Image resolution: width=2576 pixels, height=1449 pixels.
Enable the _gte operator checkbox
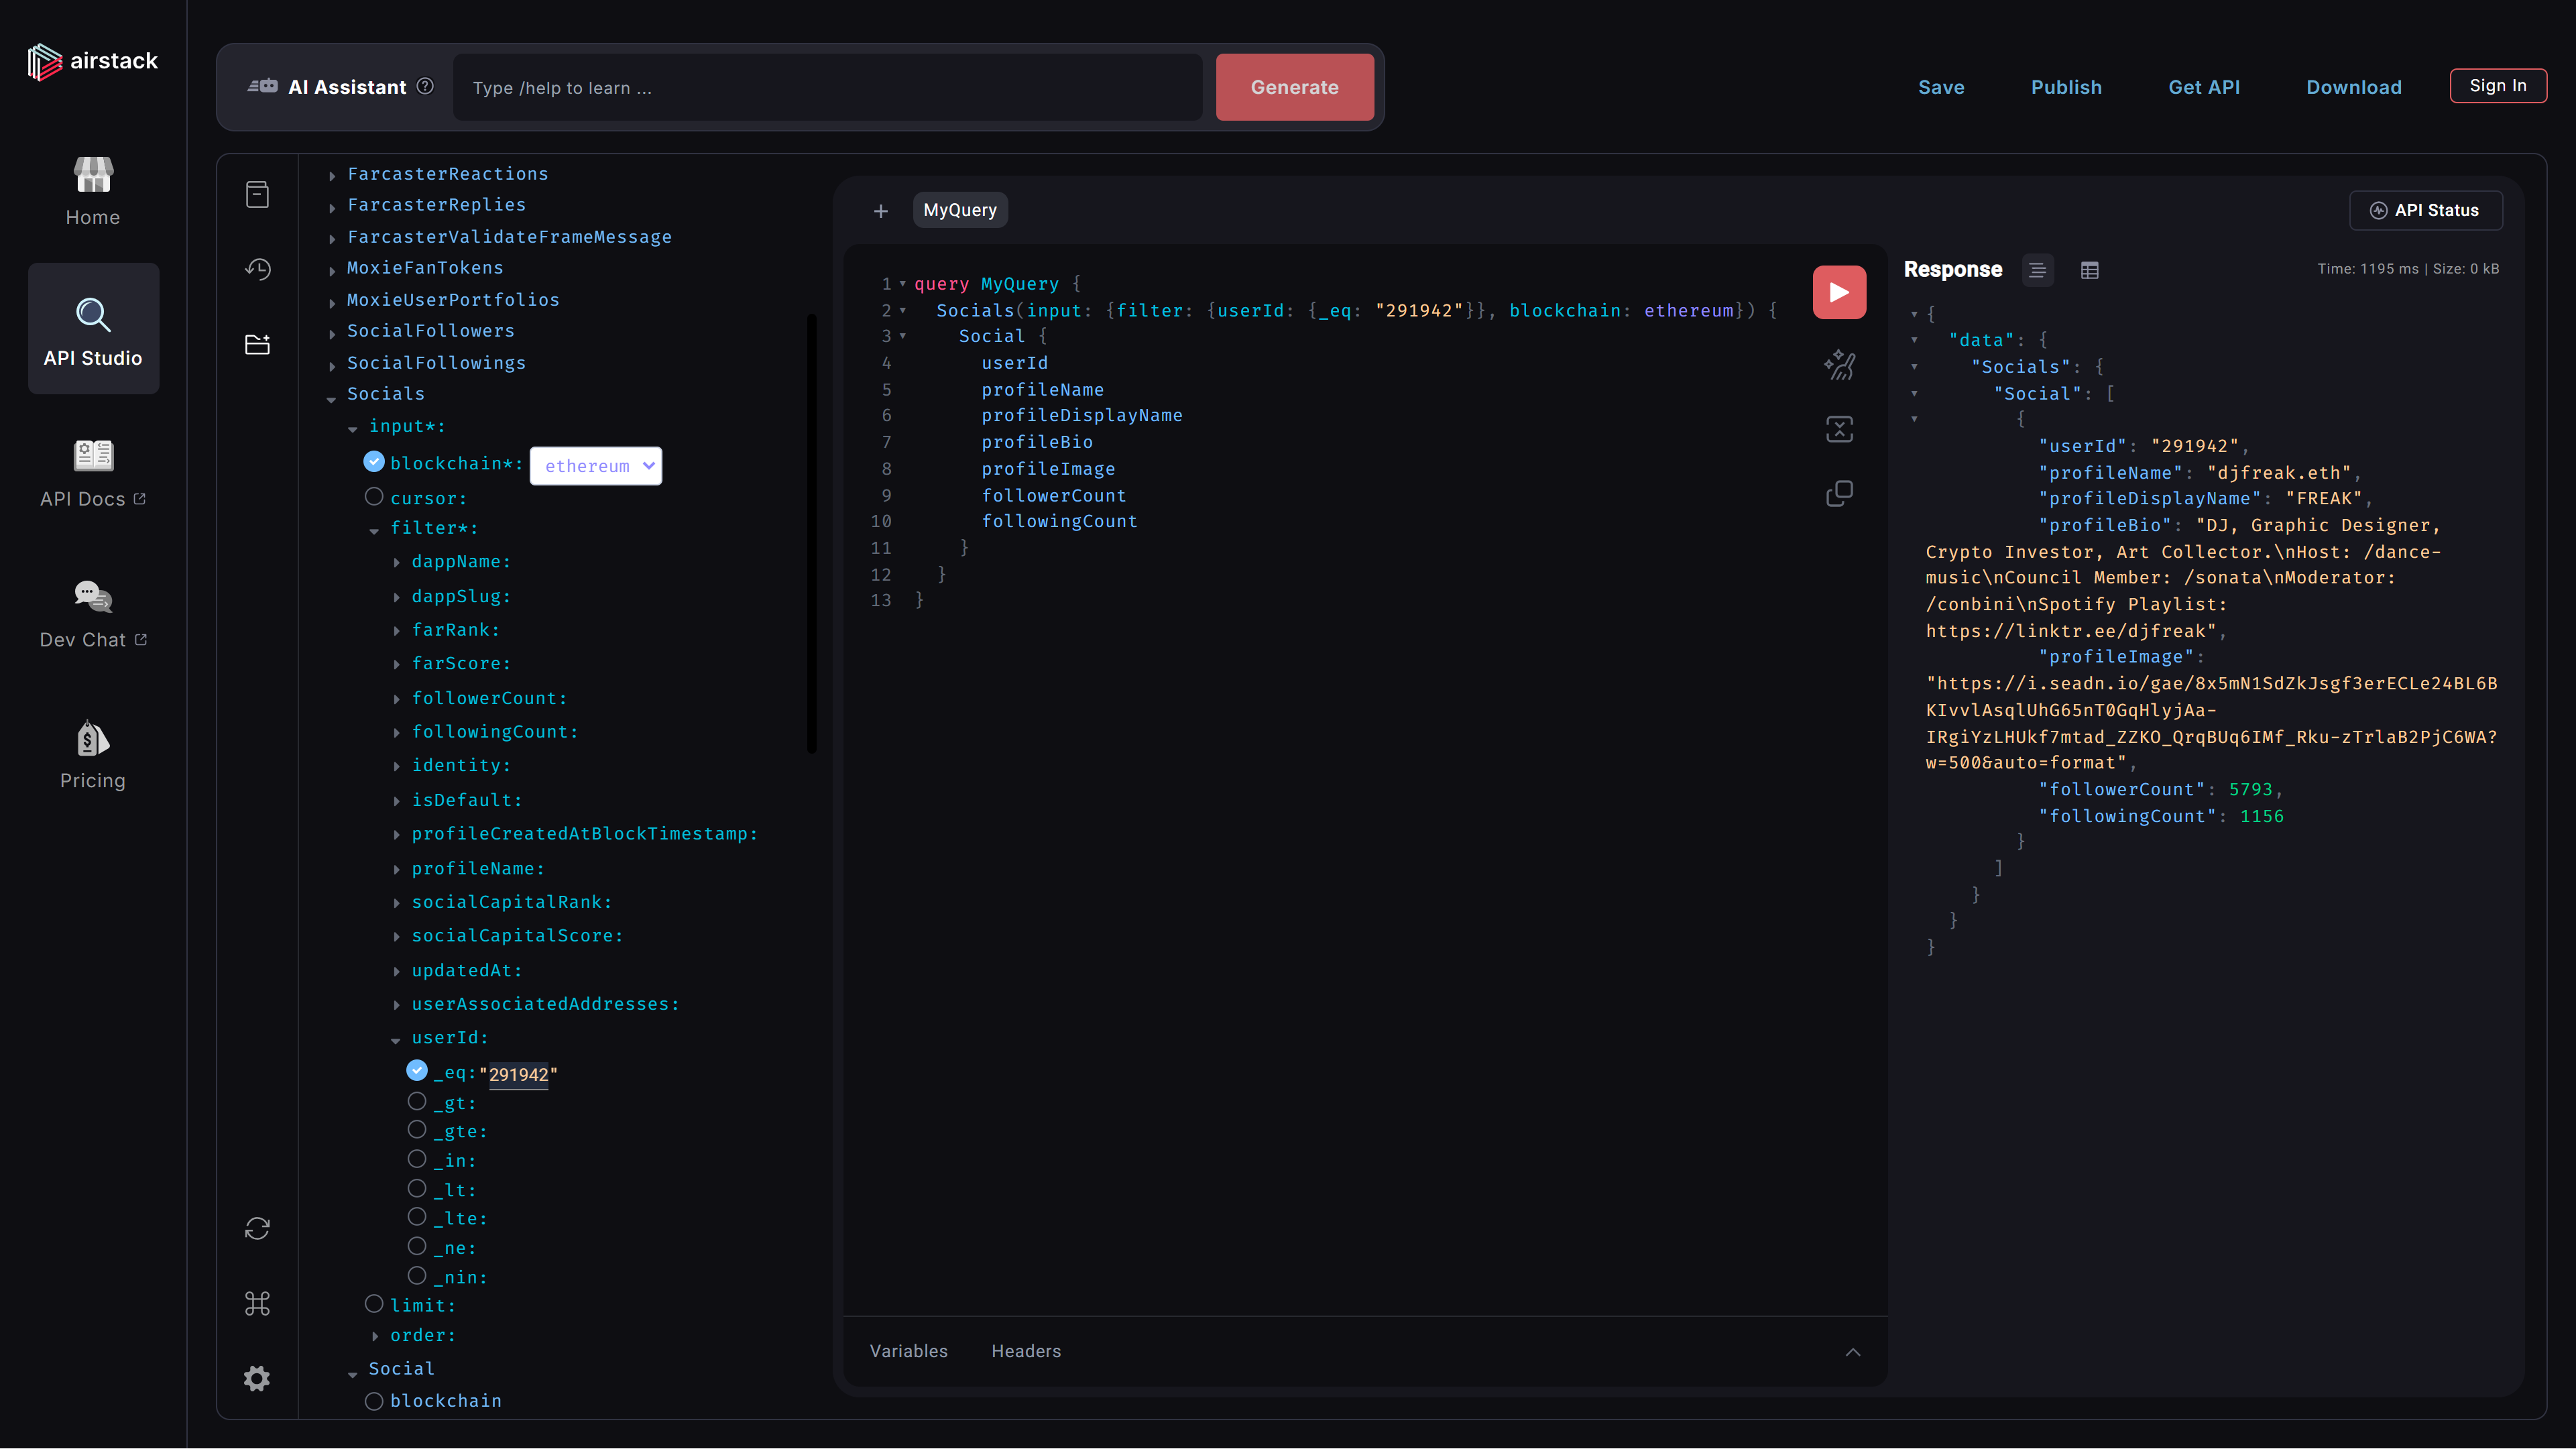coord(417,1129)
